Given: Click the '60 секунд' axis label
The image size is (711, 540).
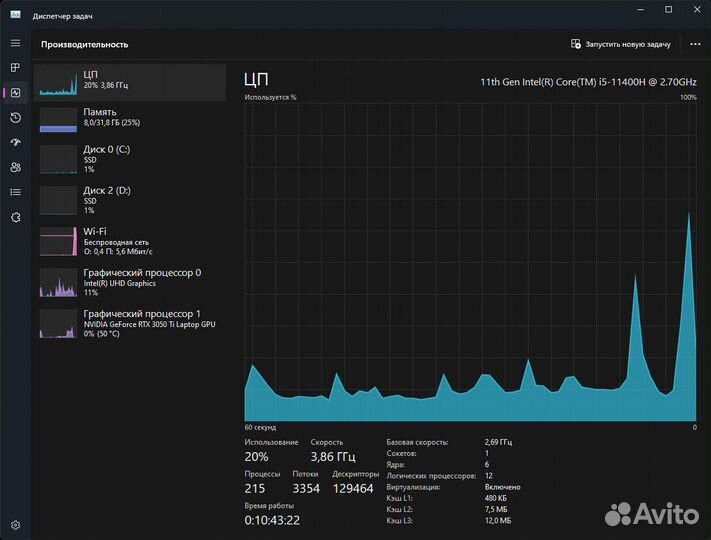Looking at the screenshot, I should [x=260, y=427].
